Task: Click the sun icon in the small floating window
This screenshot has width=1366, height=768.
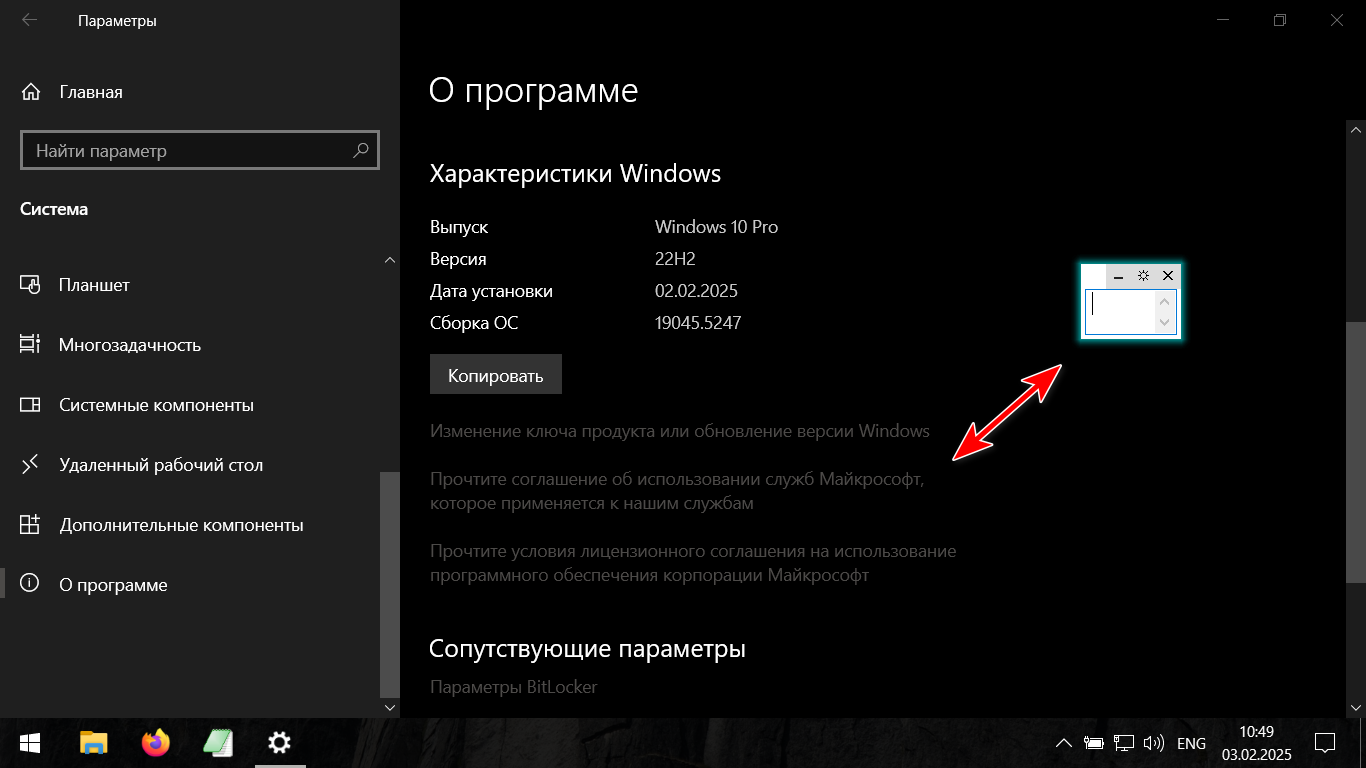Action: (x=1143, y=275)
